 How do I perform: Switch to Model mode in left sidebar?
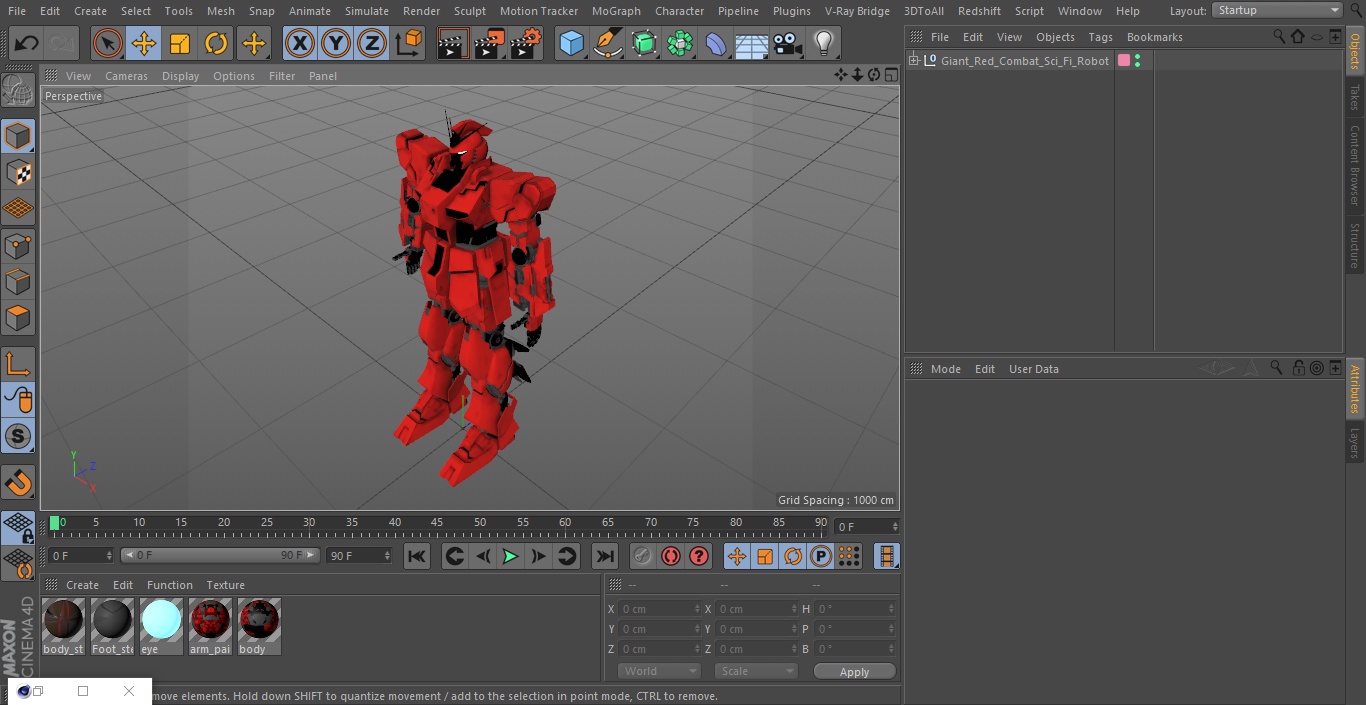point(18,136)
